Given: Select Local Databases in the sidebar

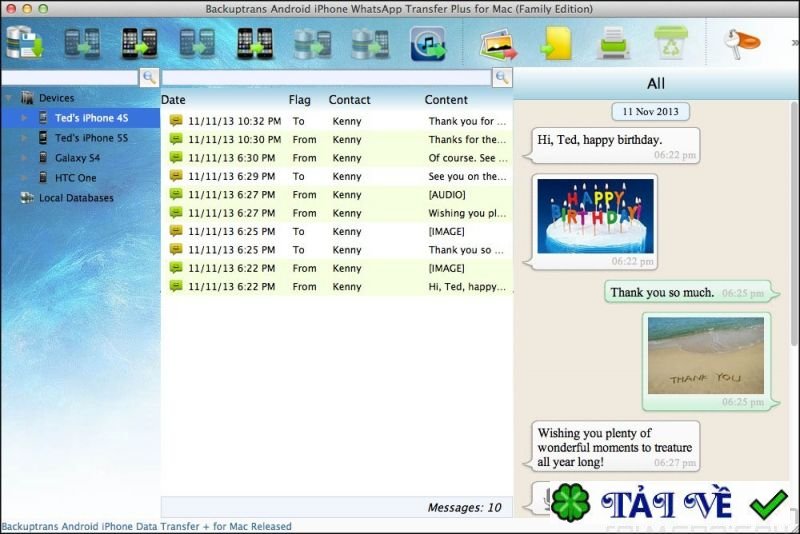Looking at the screenshot, I should pos(76,198).
